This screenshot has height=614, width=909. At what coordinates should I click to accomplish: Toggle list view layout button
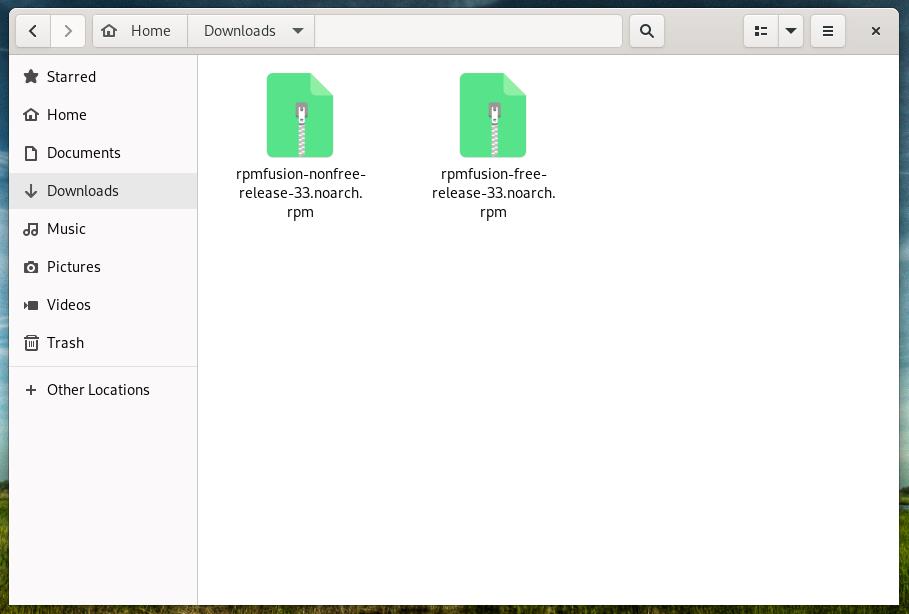point(760,31)
